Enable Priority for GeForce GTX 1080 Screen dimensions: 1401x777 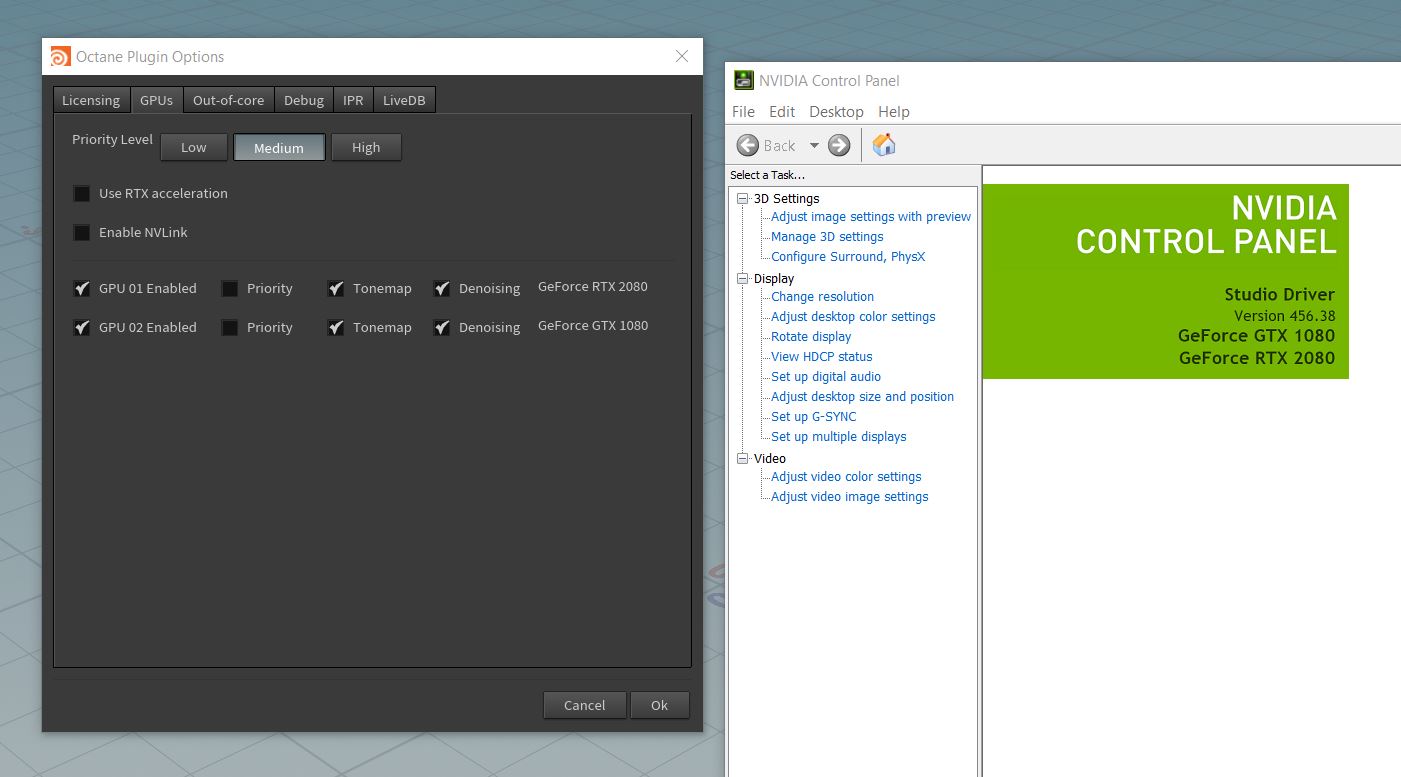pos(230,327)
